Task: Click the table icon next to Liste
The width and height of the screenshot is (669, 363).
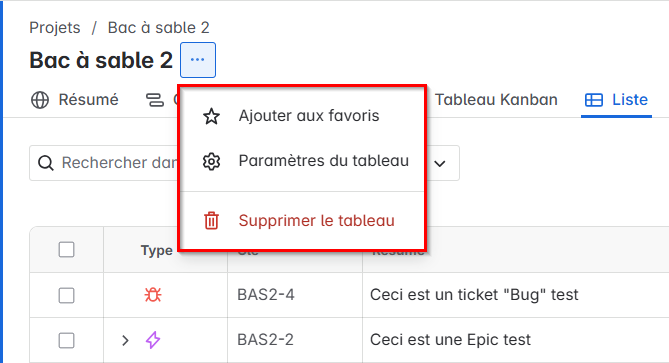Action: tap(593, 100)
